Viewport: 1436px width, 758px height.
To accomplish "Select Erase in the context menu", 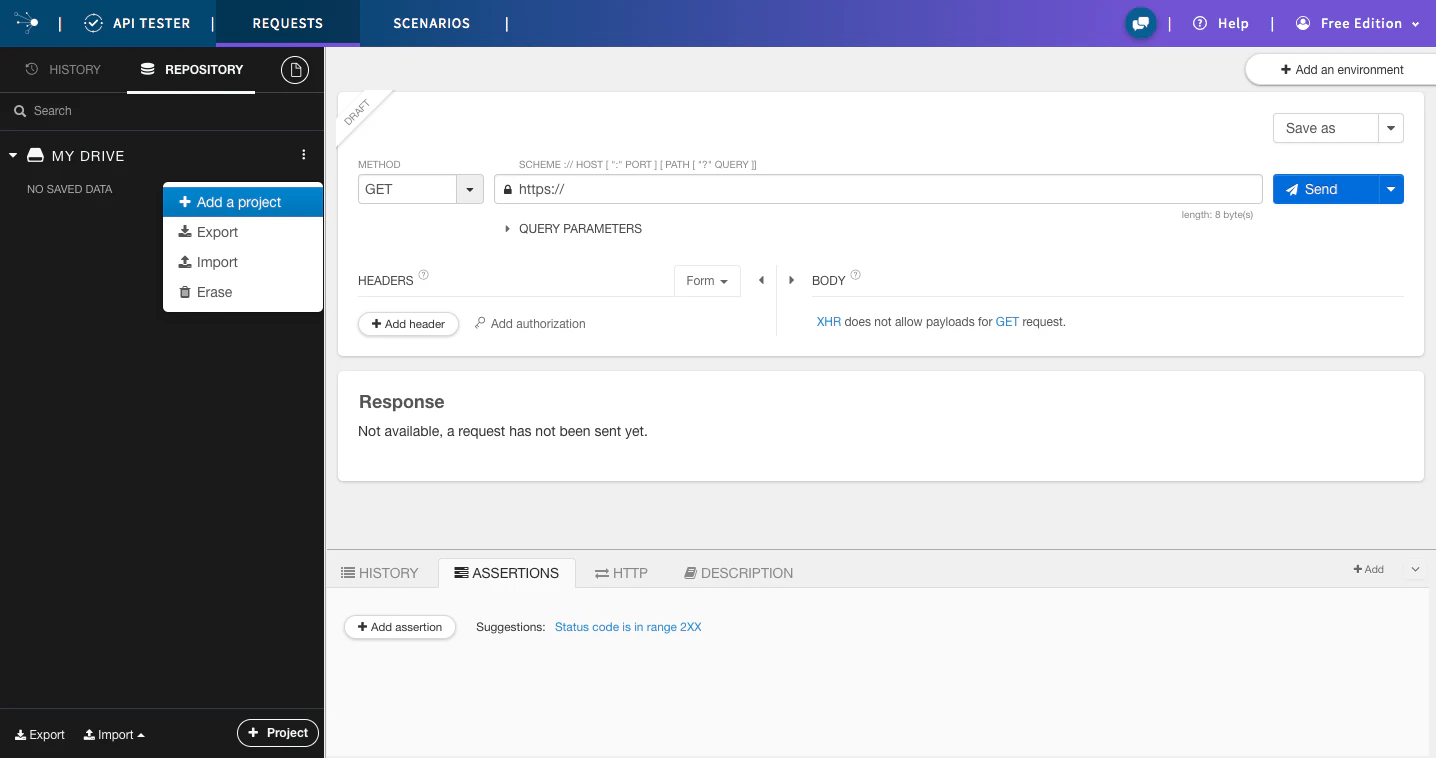I will point(243,292).
